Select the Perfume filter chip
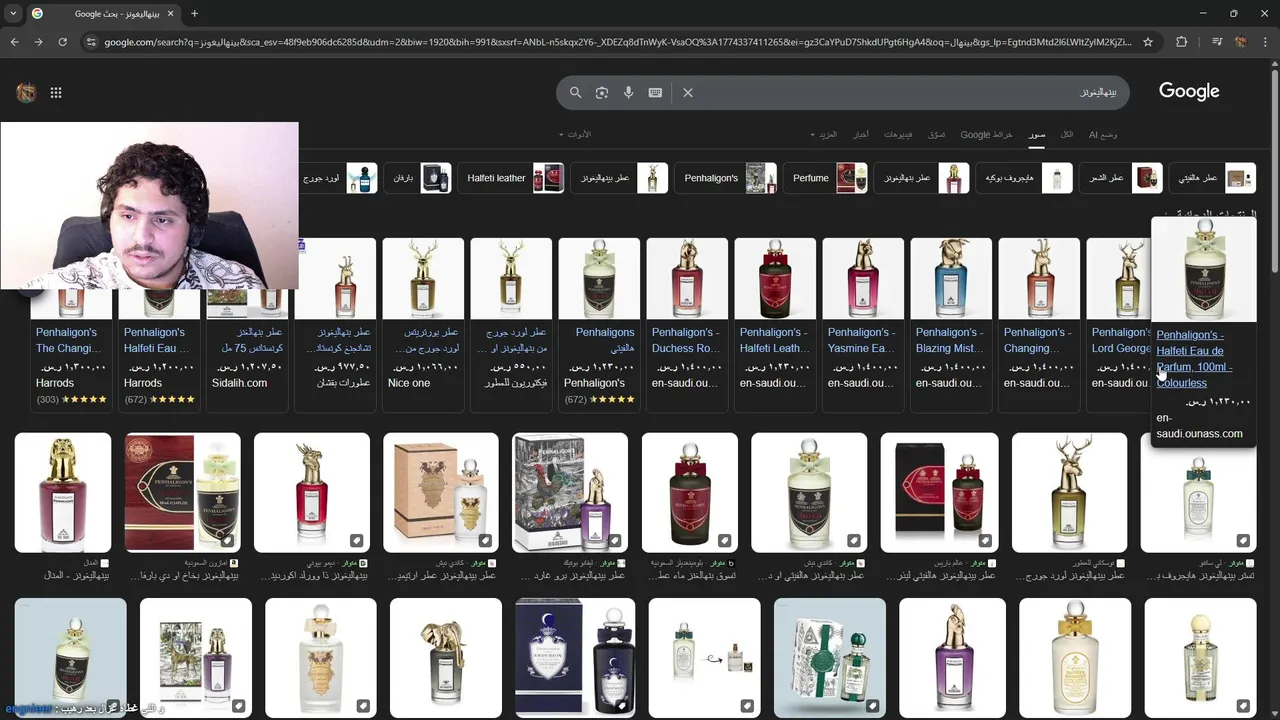The height and width of the screenshot is (720, 1280). click(826, 178)
